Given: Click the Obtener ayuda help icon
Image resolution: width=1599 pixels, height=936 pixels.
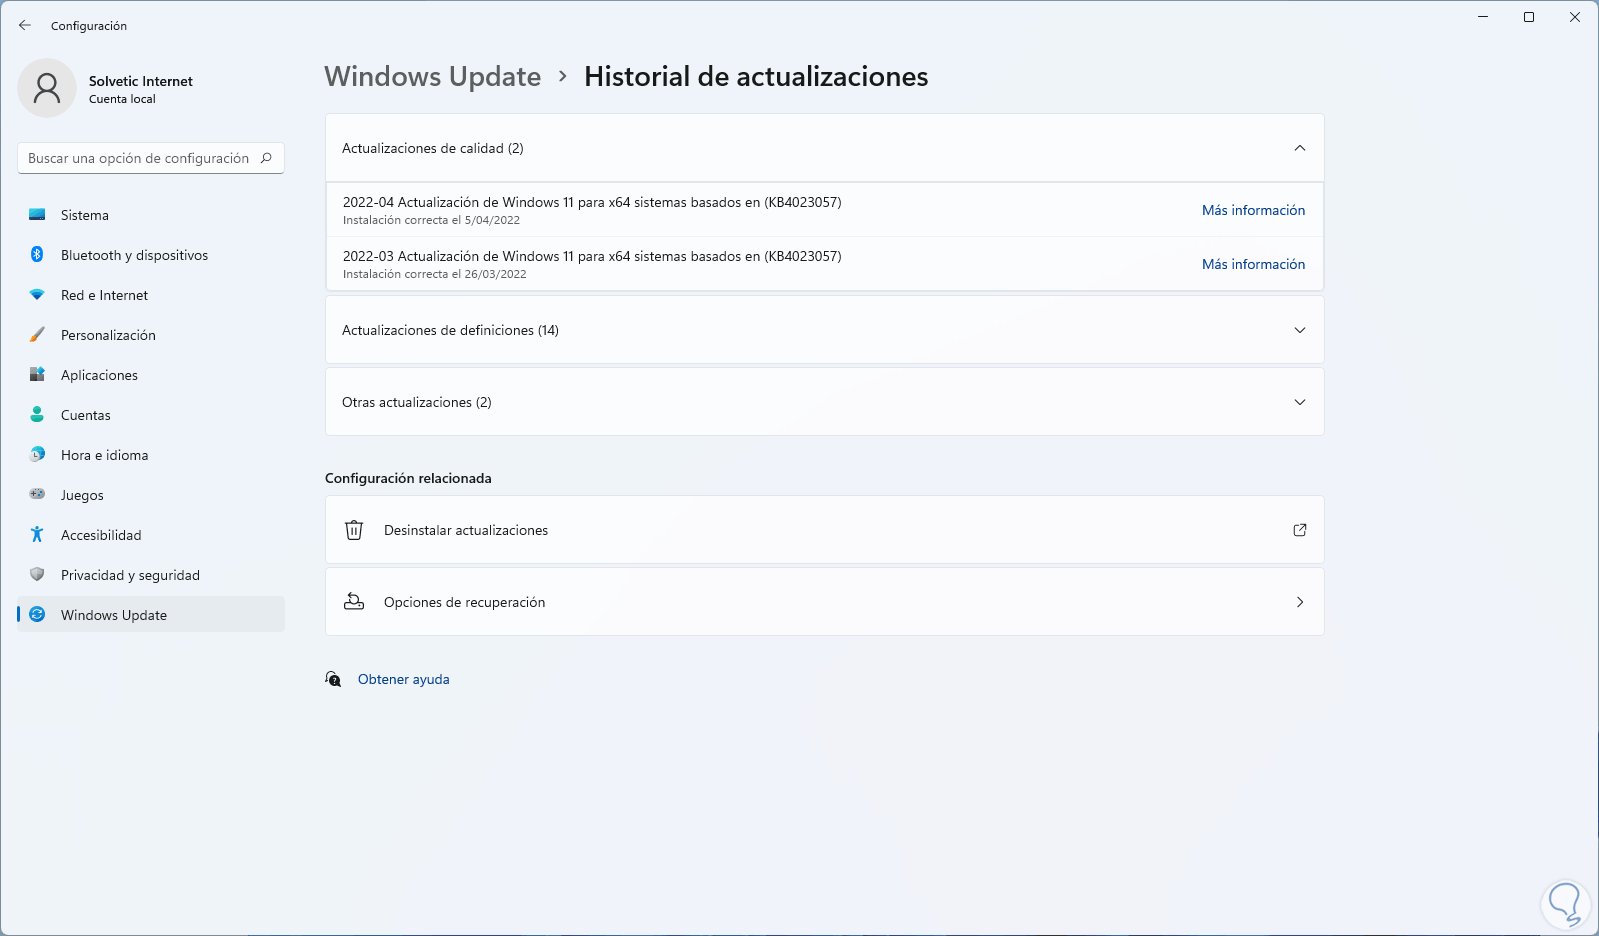Looking at the screenshot, I should tap(333, 679).
